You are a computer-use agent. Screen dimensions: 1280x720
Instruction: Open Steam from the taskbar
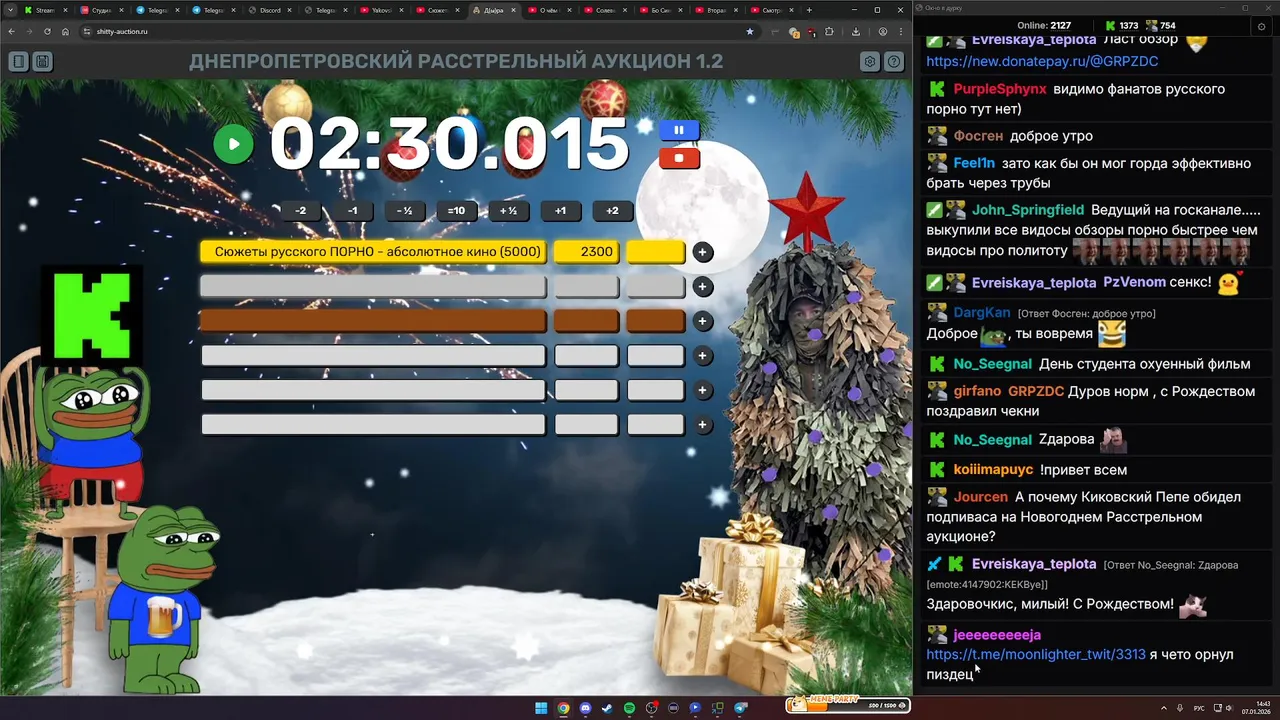(x=607, y=707)
